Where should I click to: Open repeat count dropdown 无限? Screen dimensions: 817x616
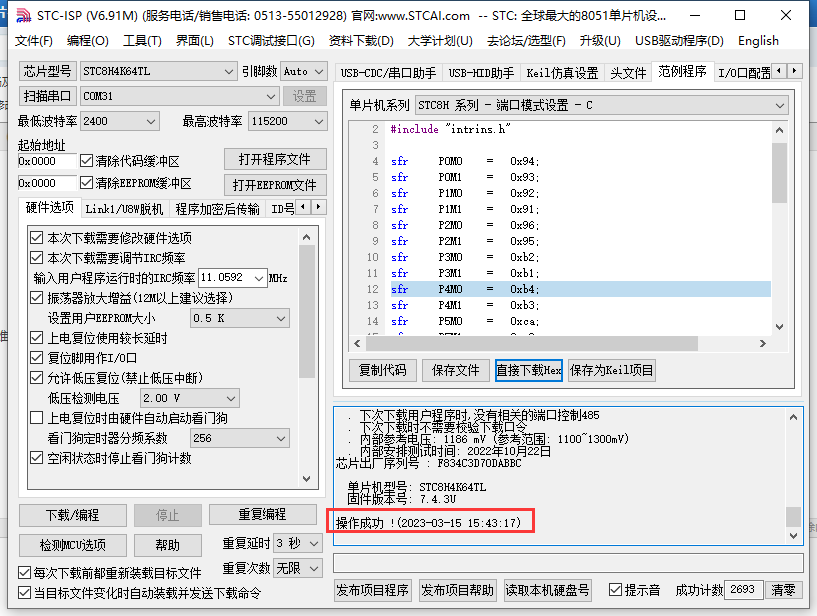[298, 568]
